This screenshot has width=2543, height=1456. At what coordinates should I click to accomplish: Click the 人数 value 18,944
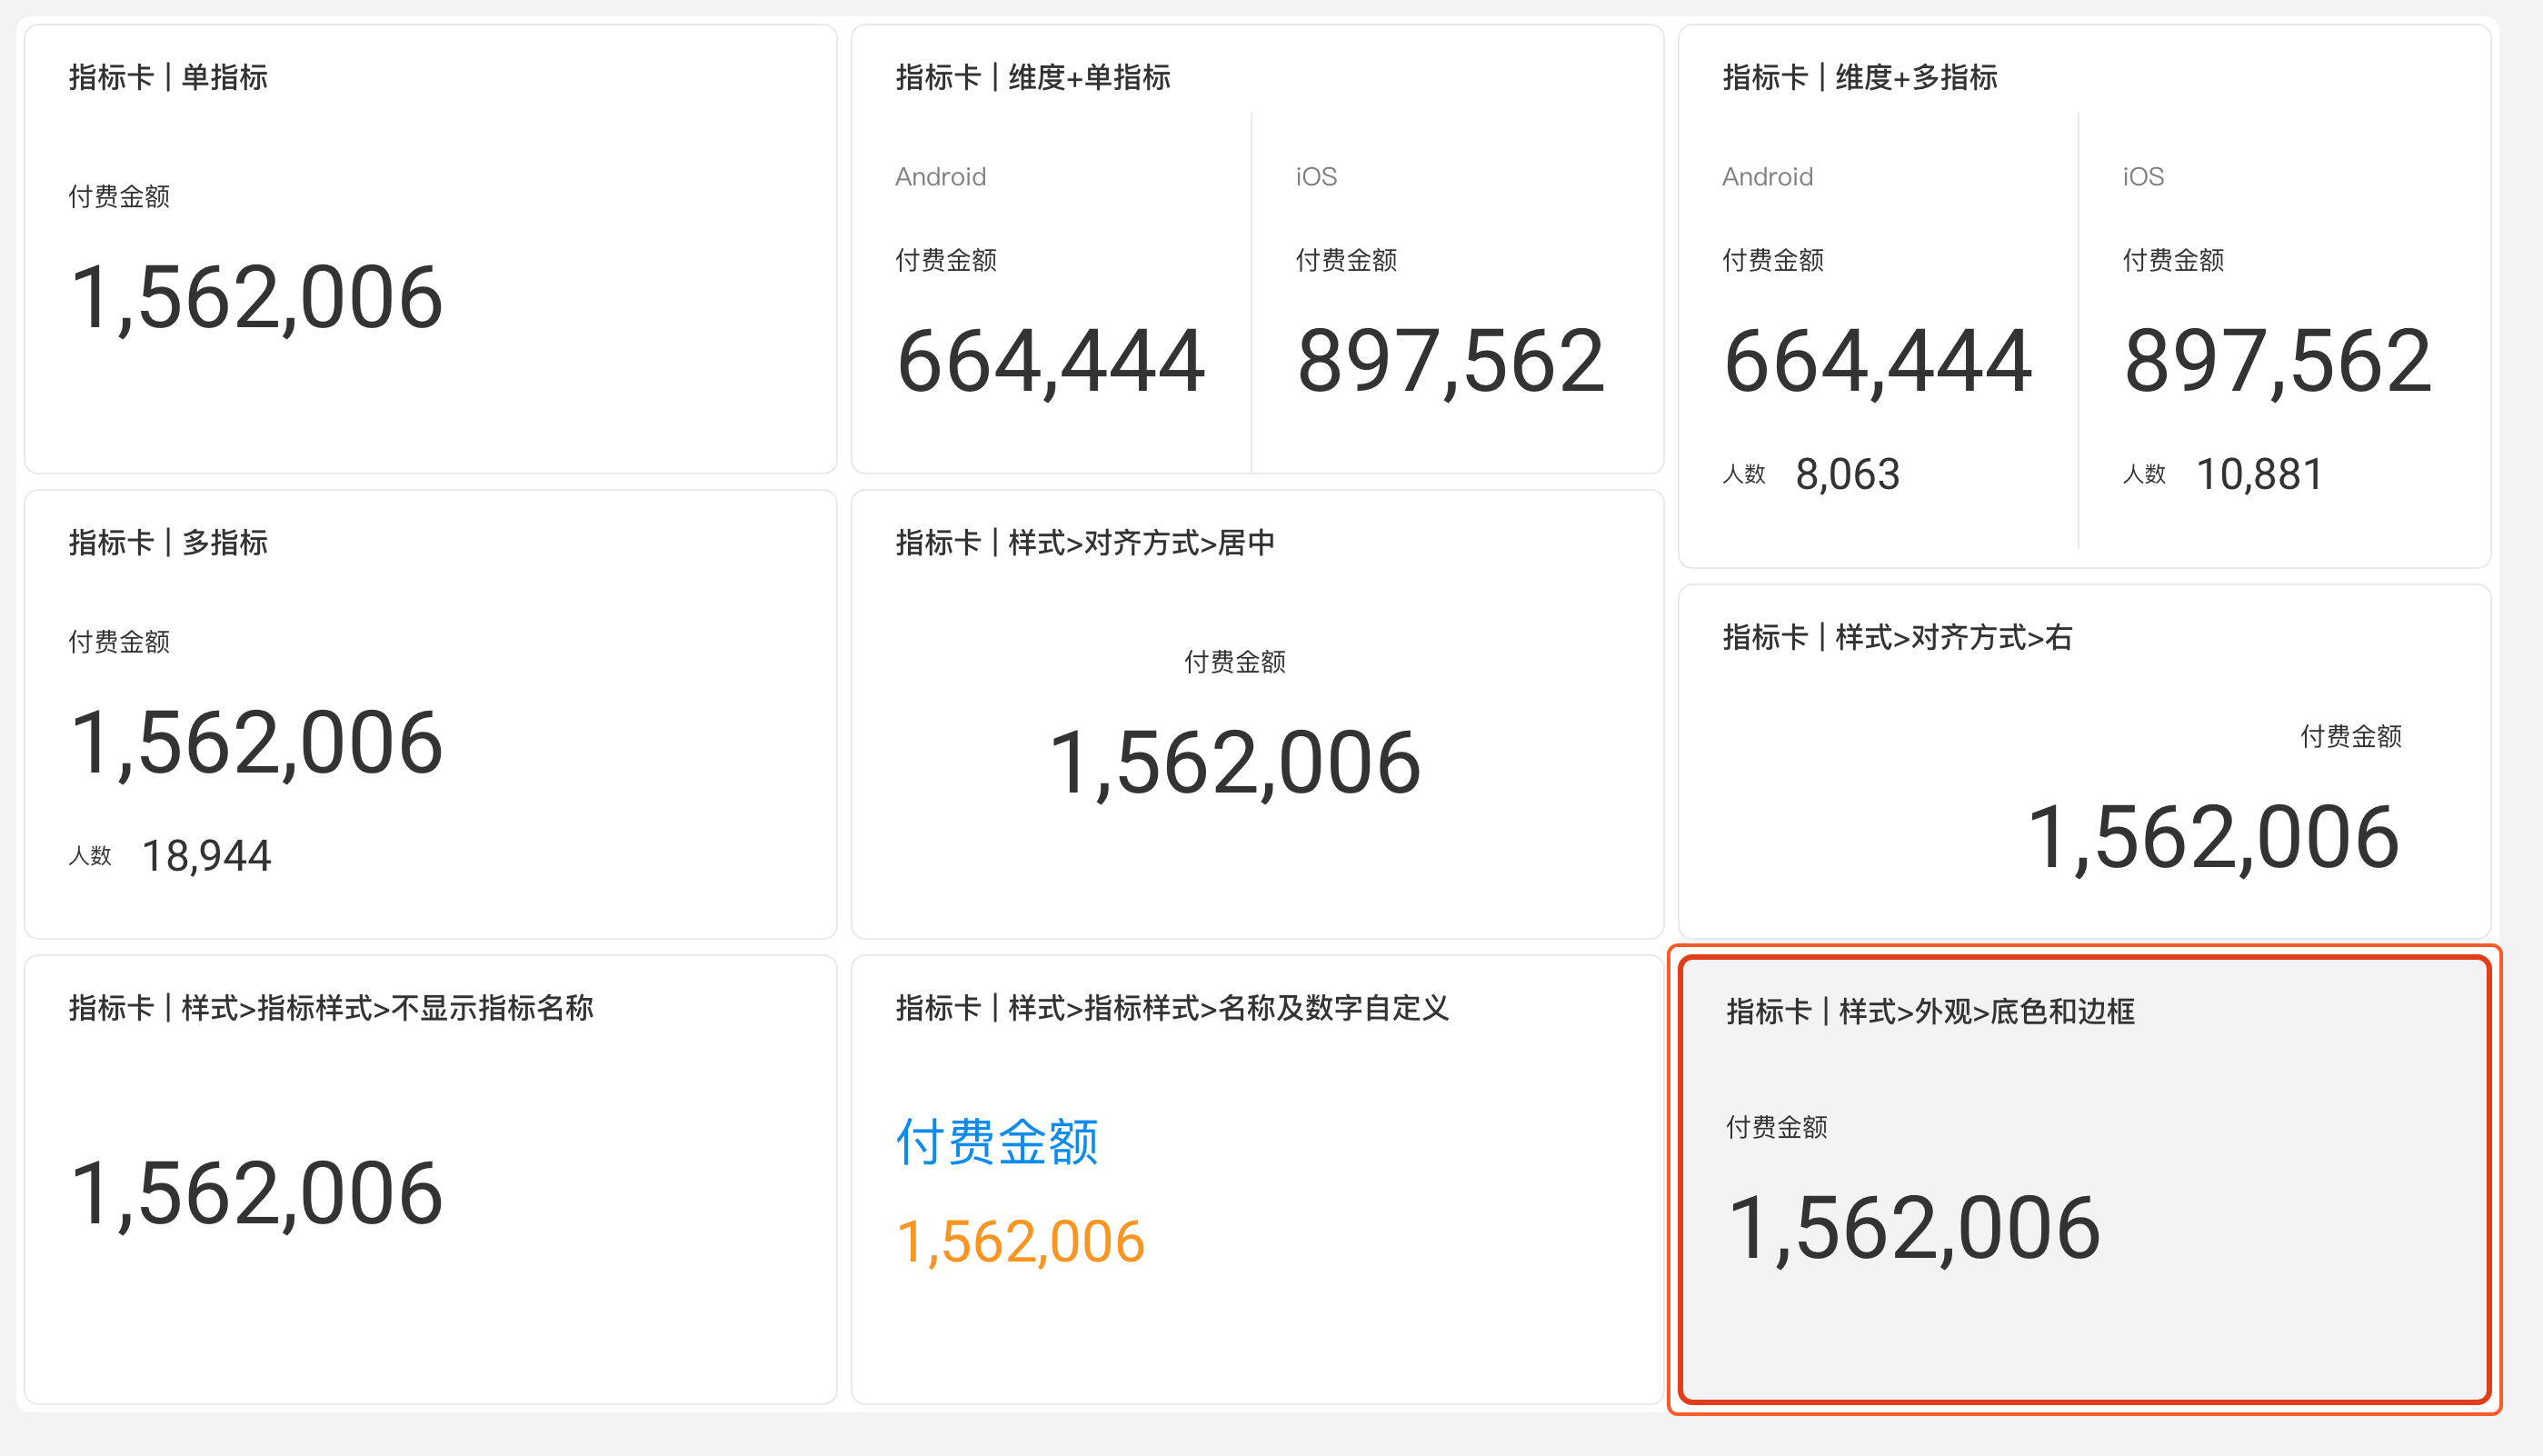click(x=206, y=856)
